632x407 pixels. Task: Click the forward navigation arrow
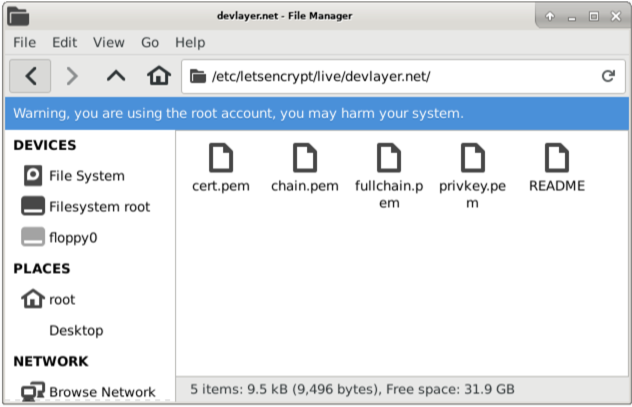72,76
